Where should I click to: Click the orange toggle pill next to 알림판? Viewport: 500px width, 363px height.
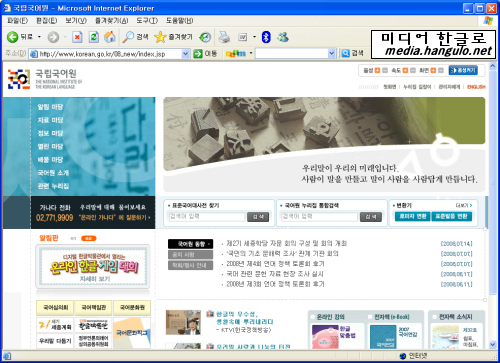(89, 238)
